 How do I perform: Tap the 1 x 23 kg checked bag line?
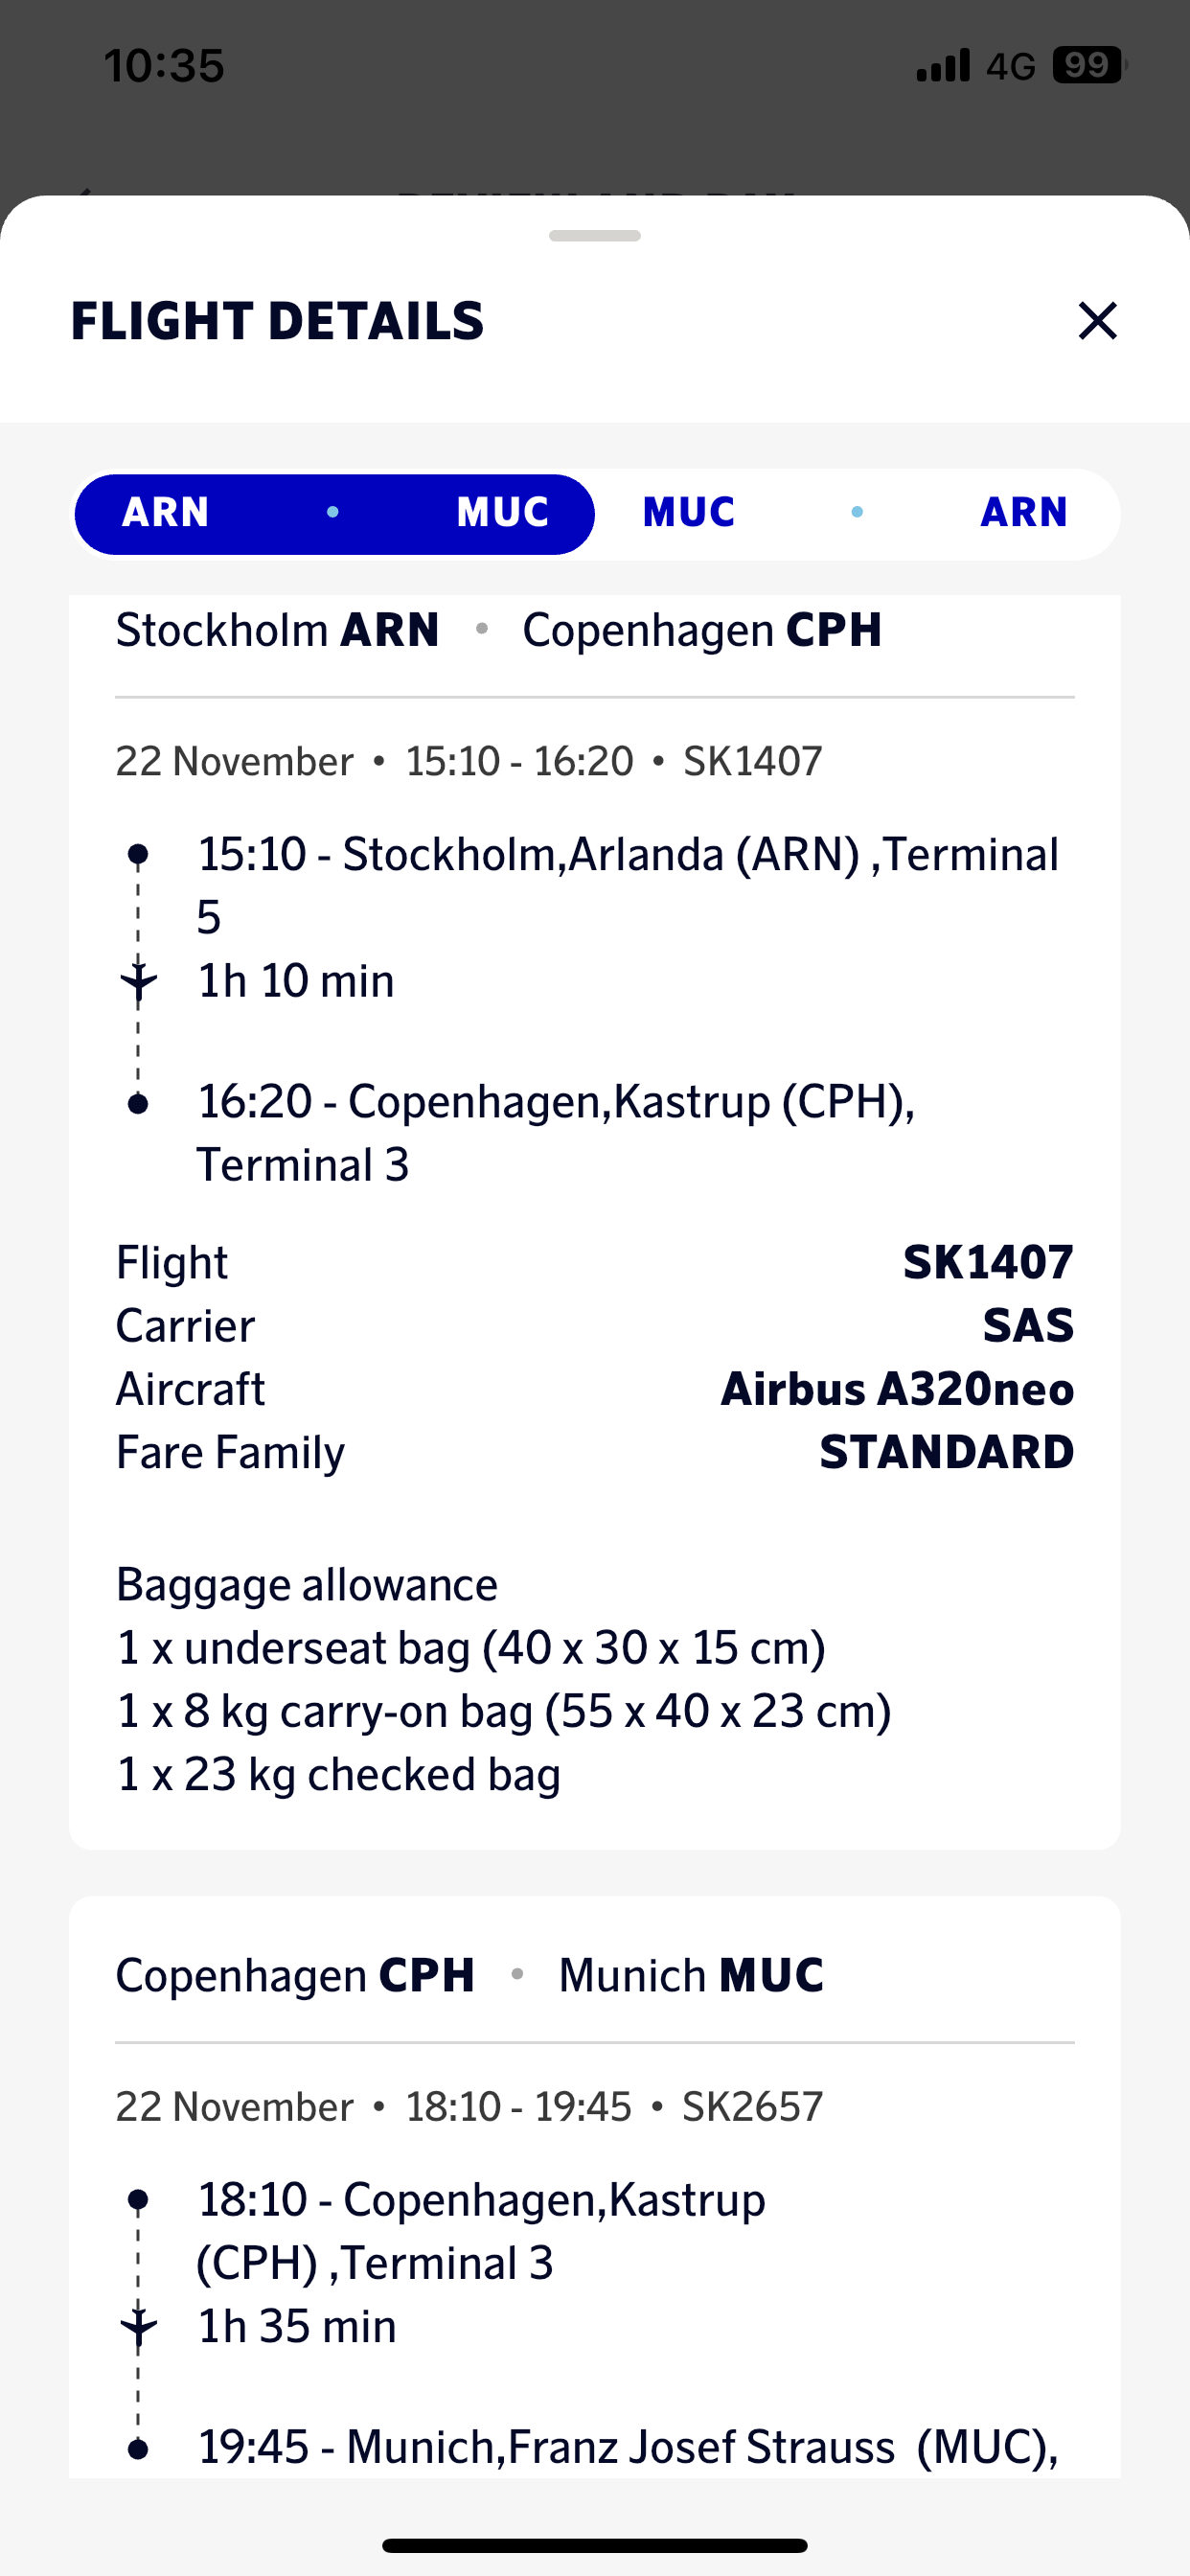tap(339, 1774)
